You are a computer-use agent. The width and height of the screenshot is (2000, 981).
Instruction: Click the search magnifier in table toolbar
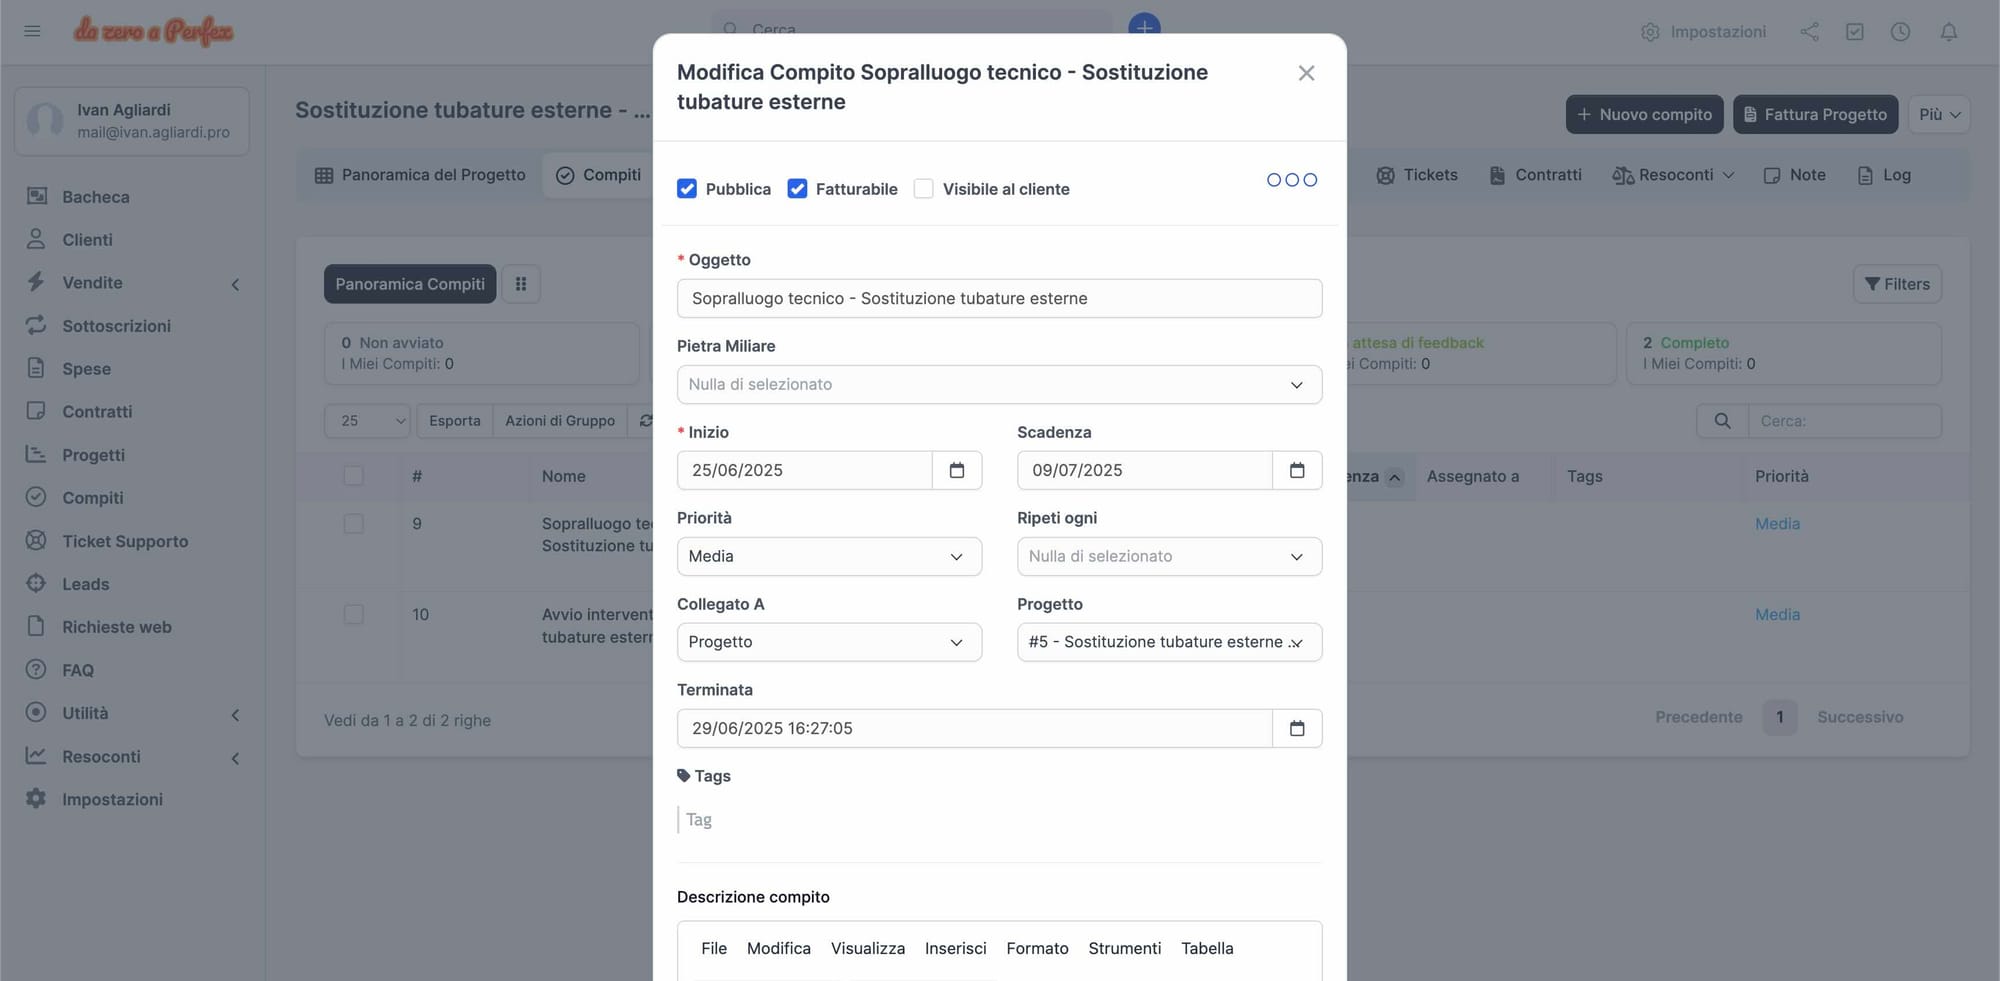(1722, 421)
